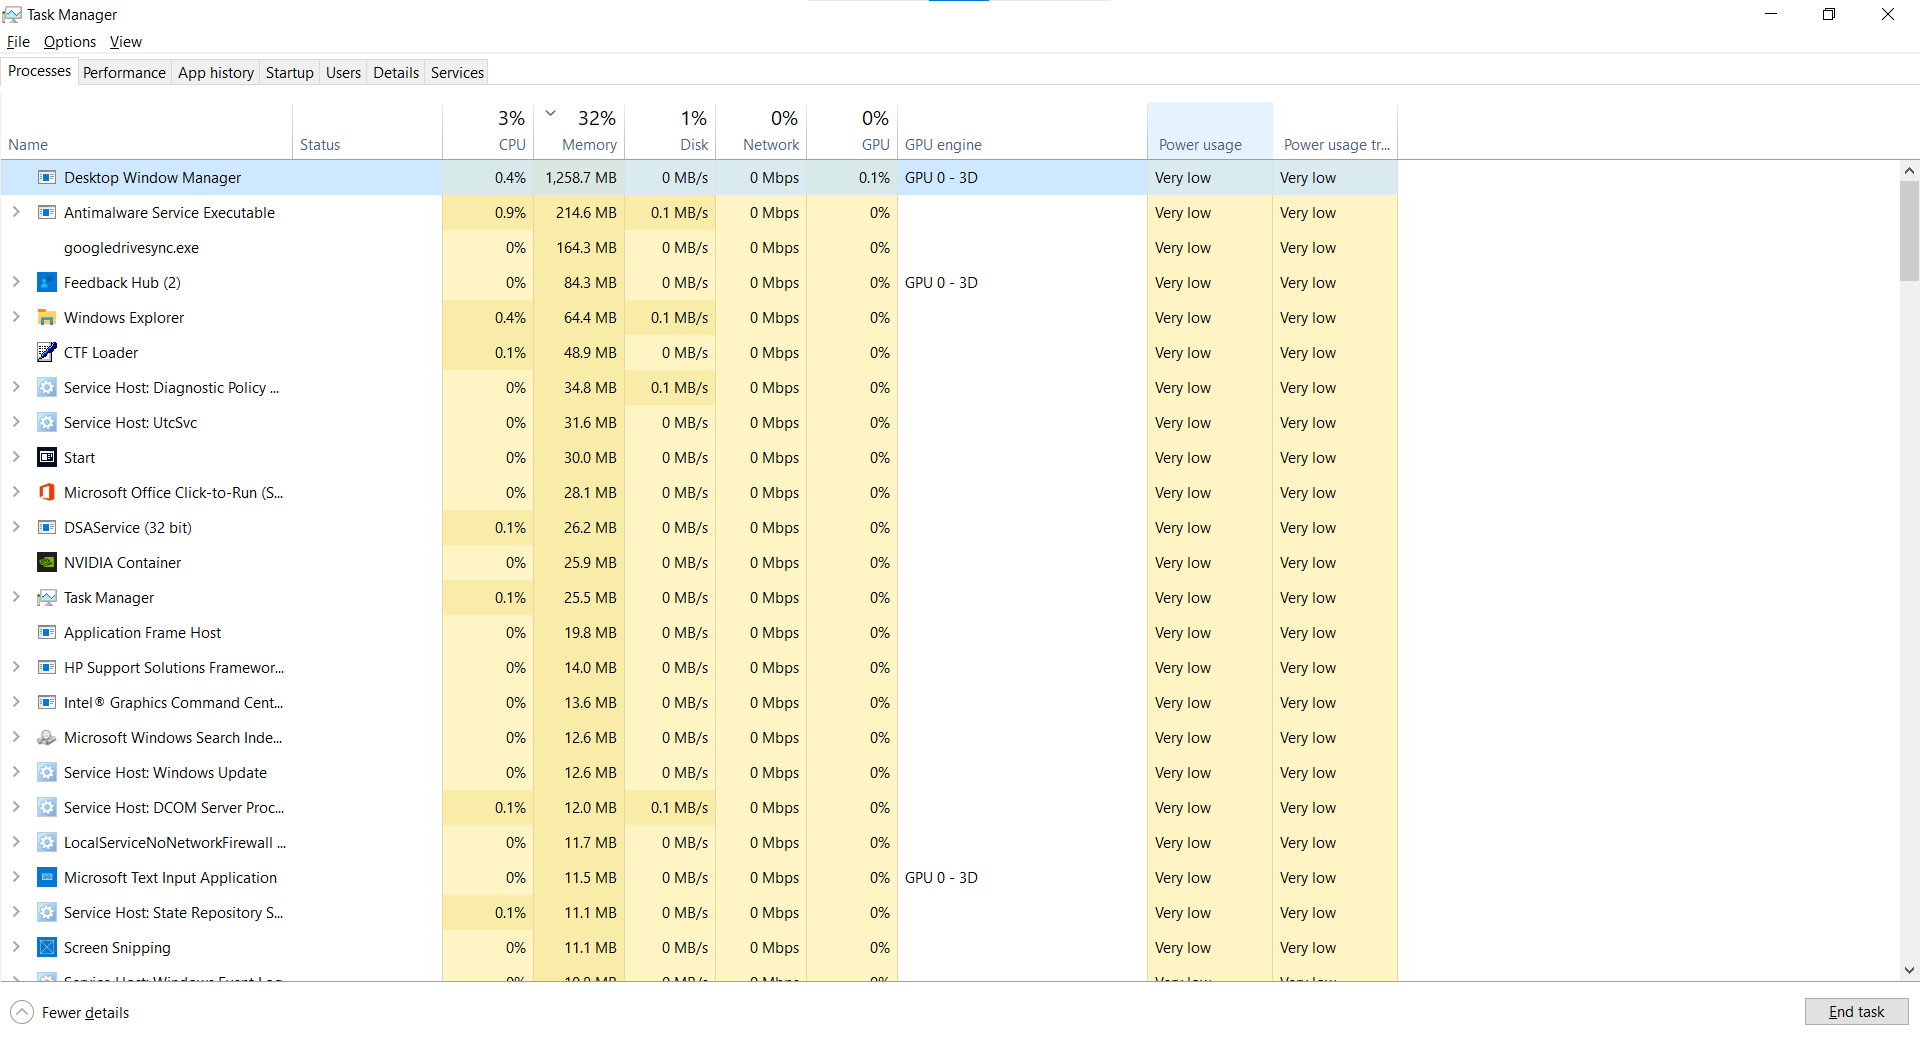Expand the Windows Explorer process group
Screen dimensions: 1920x1041
[x=16, y=317]
